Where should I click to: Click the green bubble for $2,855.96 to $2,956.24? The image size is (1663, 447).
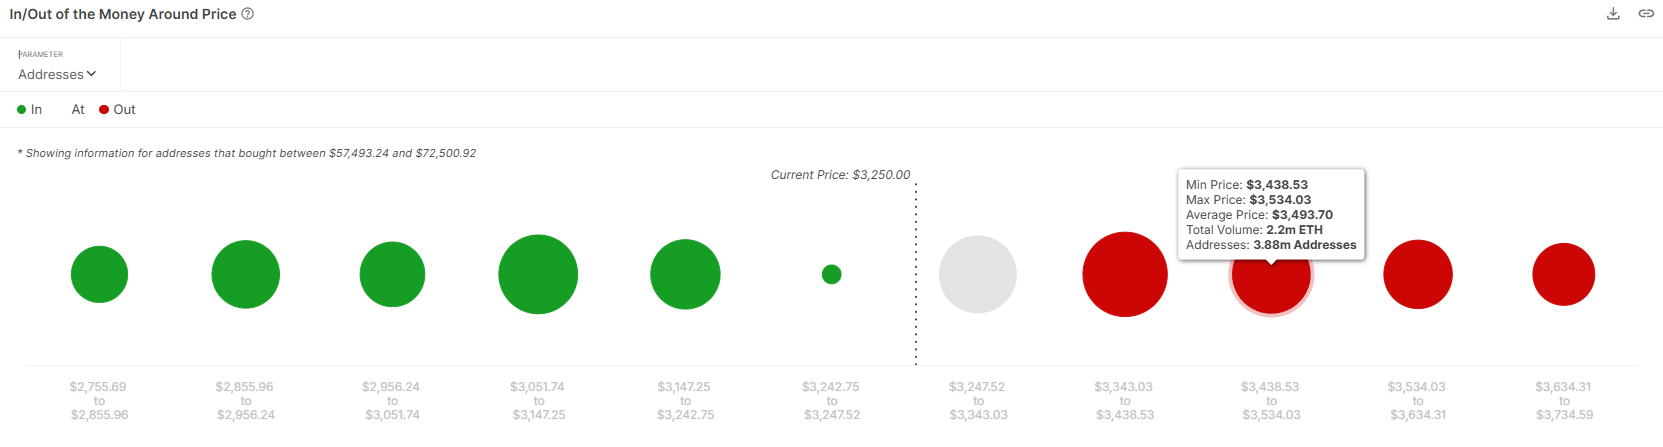246,274
